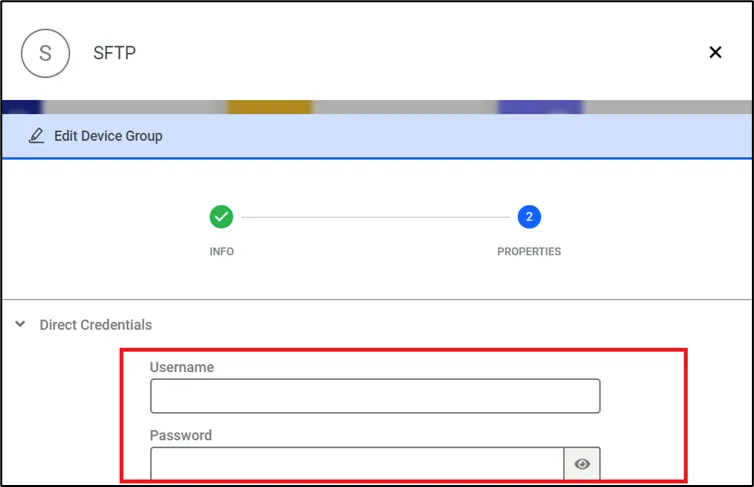Click the Username field label
Screen dimensions: 754x487
pyautogui.click(x=182, y=367)
